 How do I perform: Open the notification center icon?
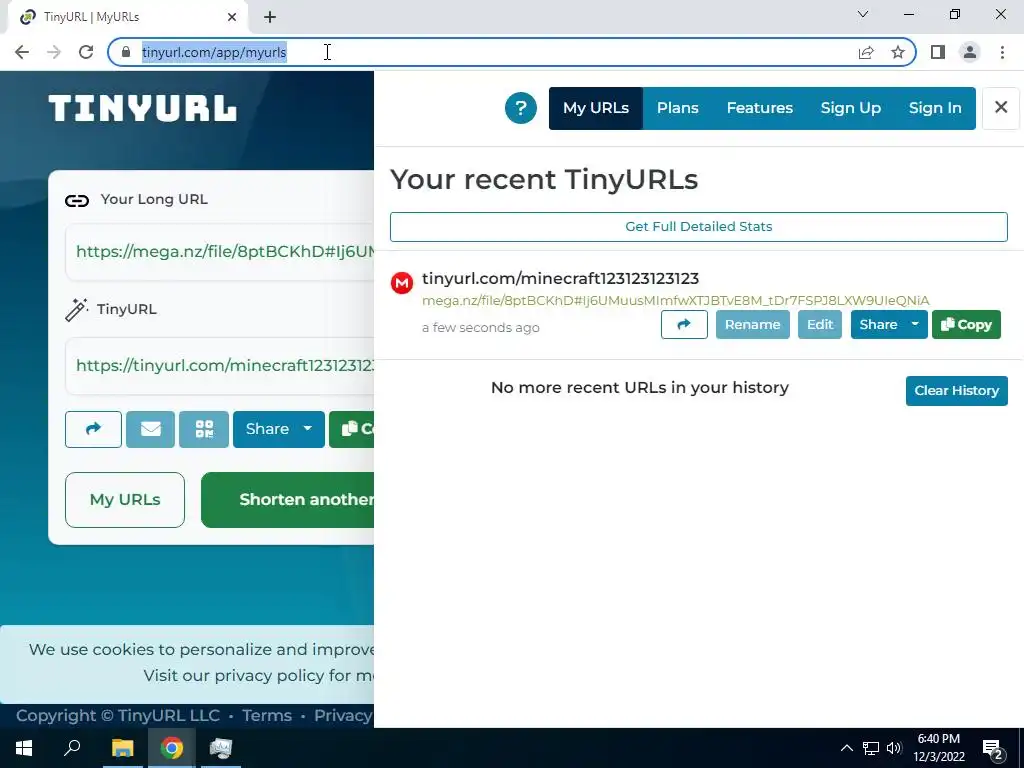click(x=992, y=749)
